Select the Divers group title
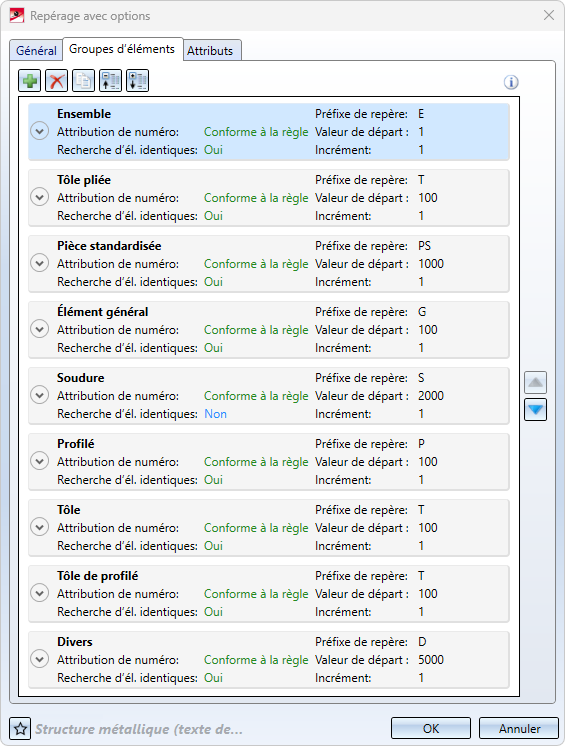The height and width of the screenshot is (746, 565). pyautogui.click(x=75, y=642)
